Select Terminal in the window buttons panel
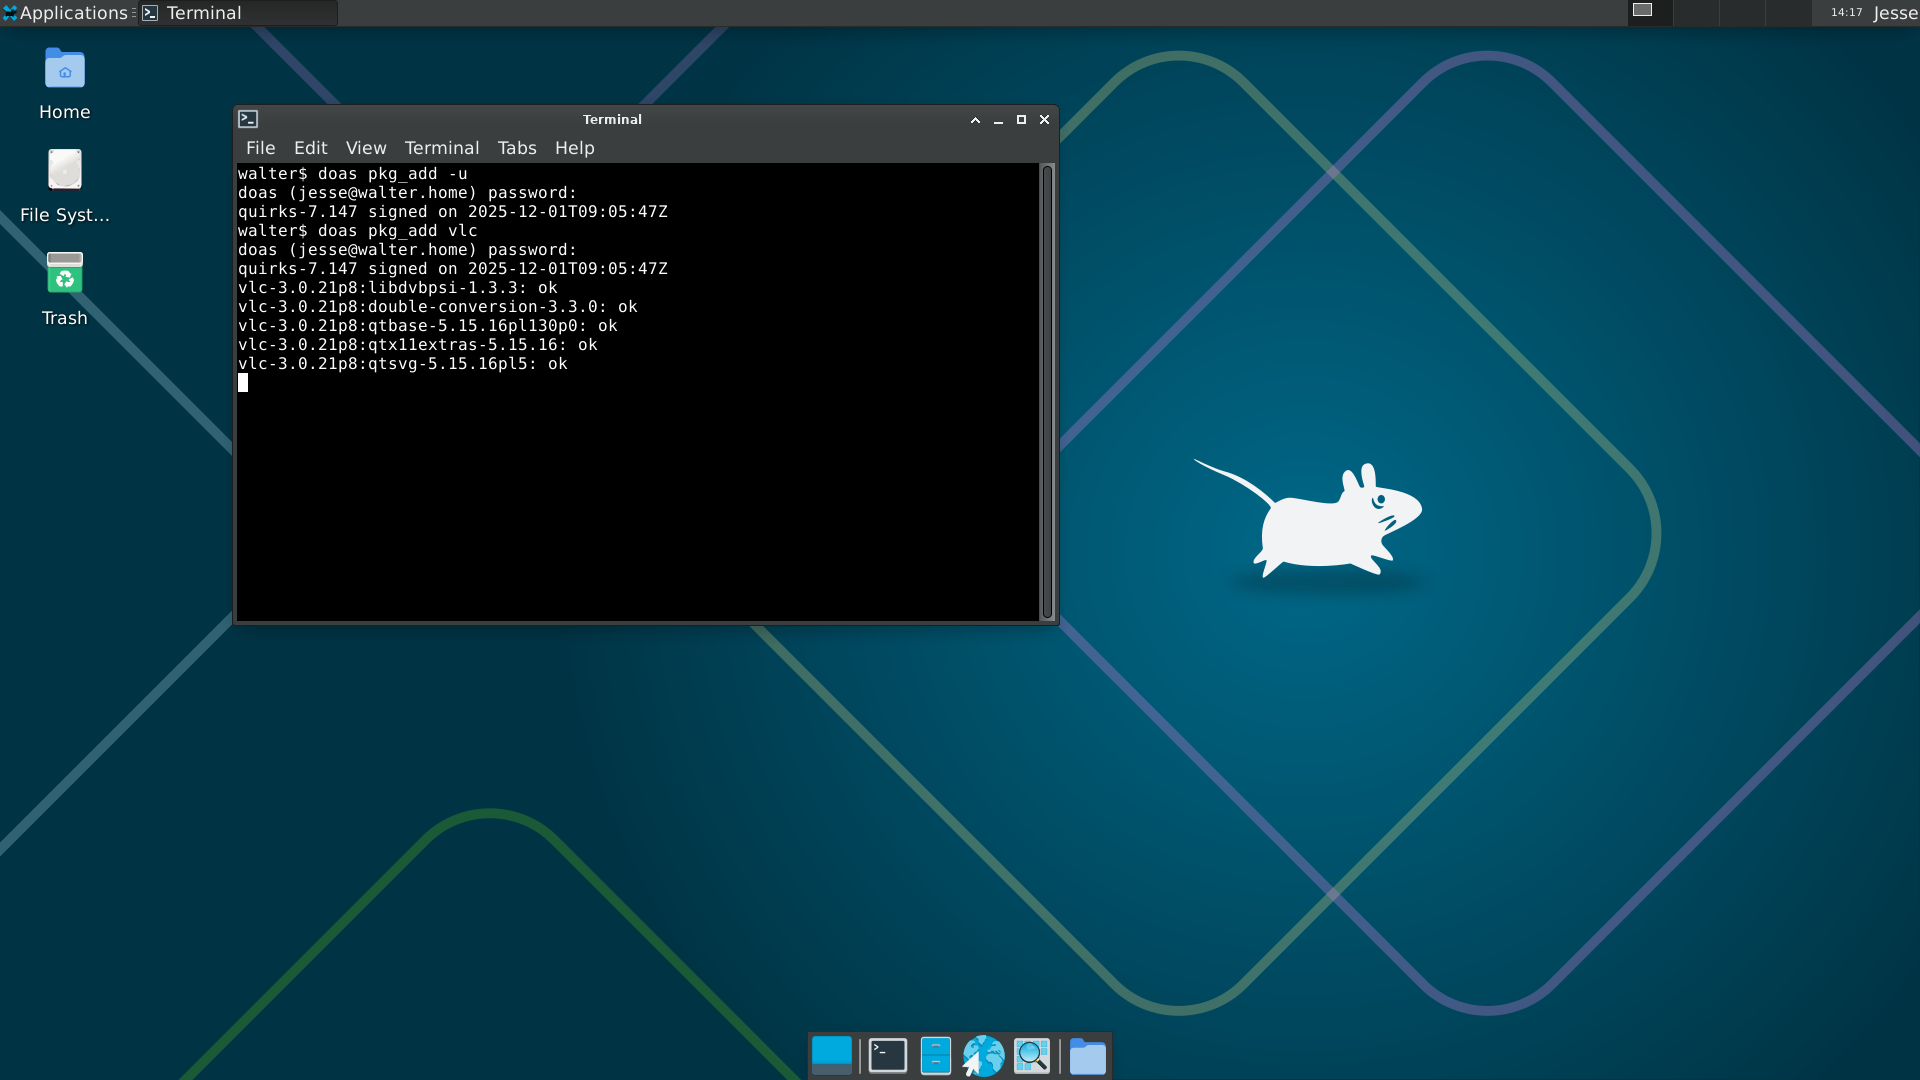1920x1080 pixels. (x=238, y=13)
